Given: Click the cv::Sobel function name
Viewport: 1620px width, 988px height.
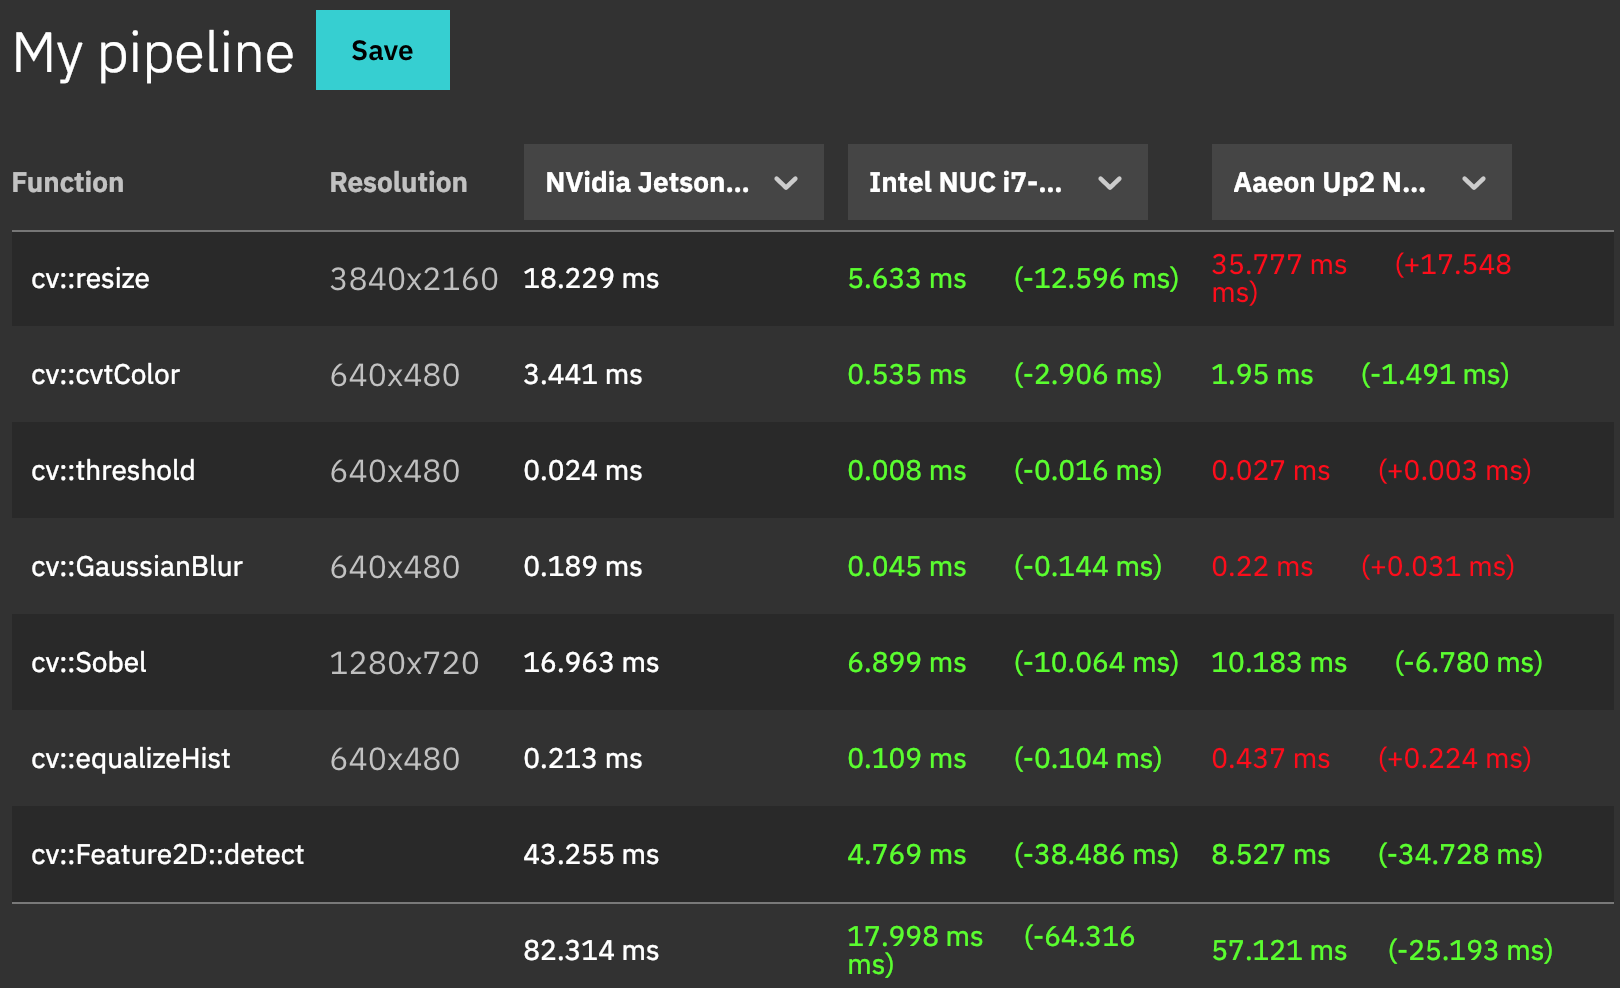Looking at the screenshot, I should click(89, 662).
